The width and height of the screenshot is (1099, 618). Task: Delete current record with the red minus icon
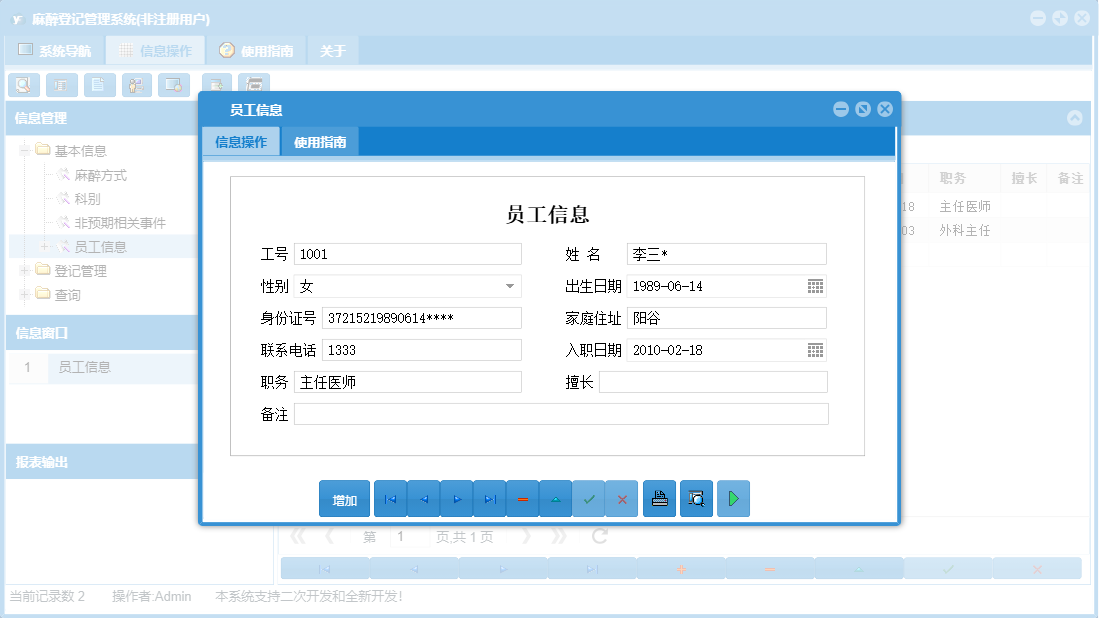pos(523,498)
